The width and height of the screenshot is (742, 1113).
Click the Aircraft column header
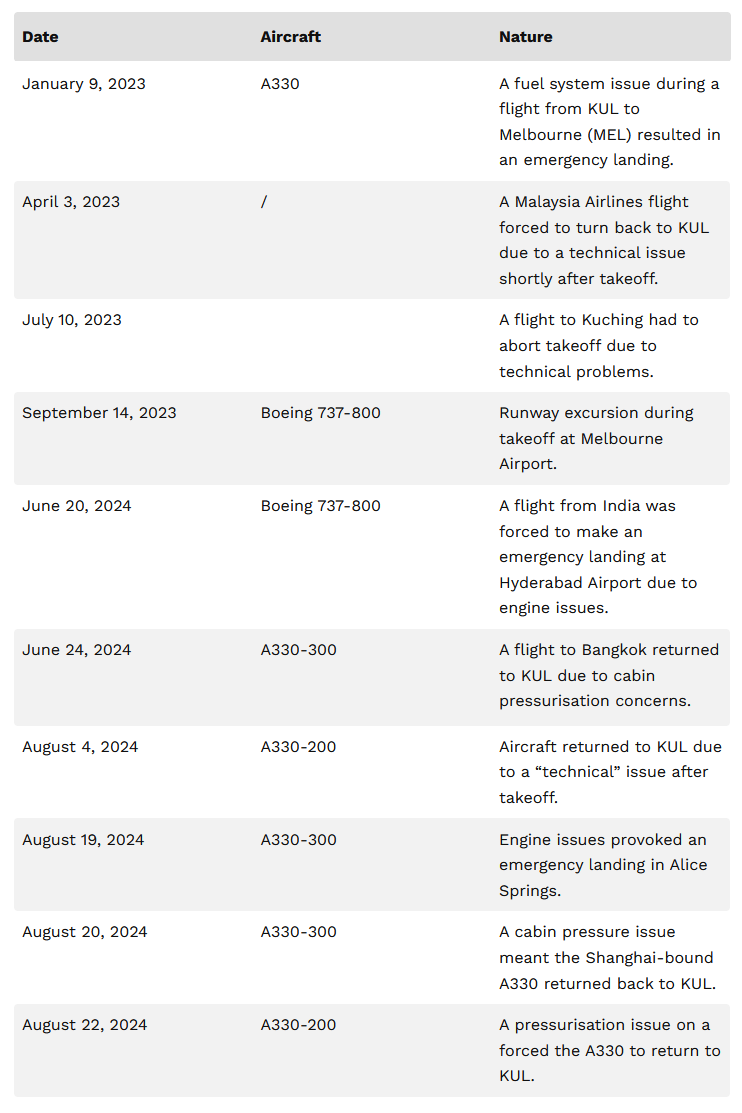(290, 37)
